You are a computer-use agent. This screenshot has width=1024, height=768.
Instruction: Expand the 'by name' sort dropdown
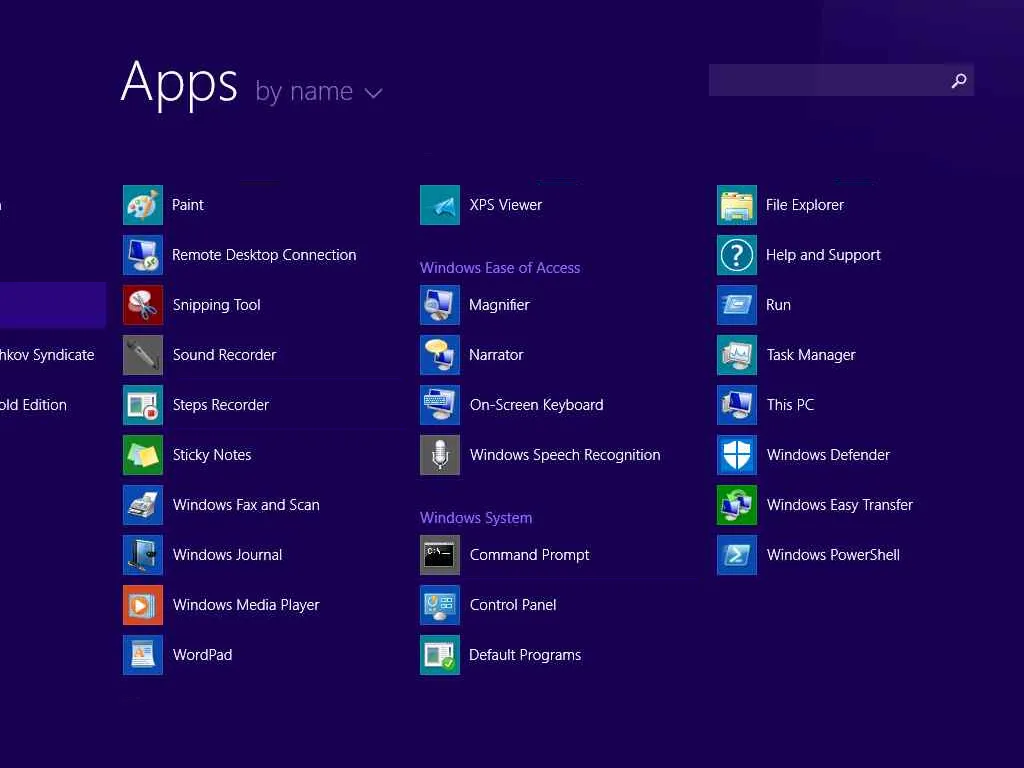tap(319, 92)
